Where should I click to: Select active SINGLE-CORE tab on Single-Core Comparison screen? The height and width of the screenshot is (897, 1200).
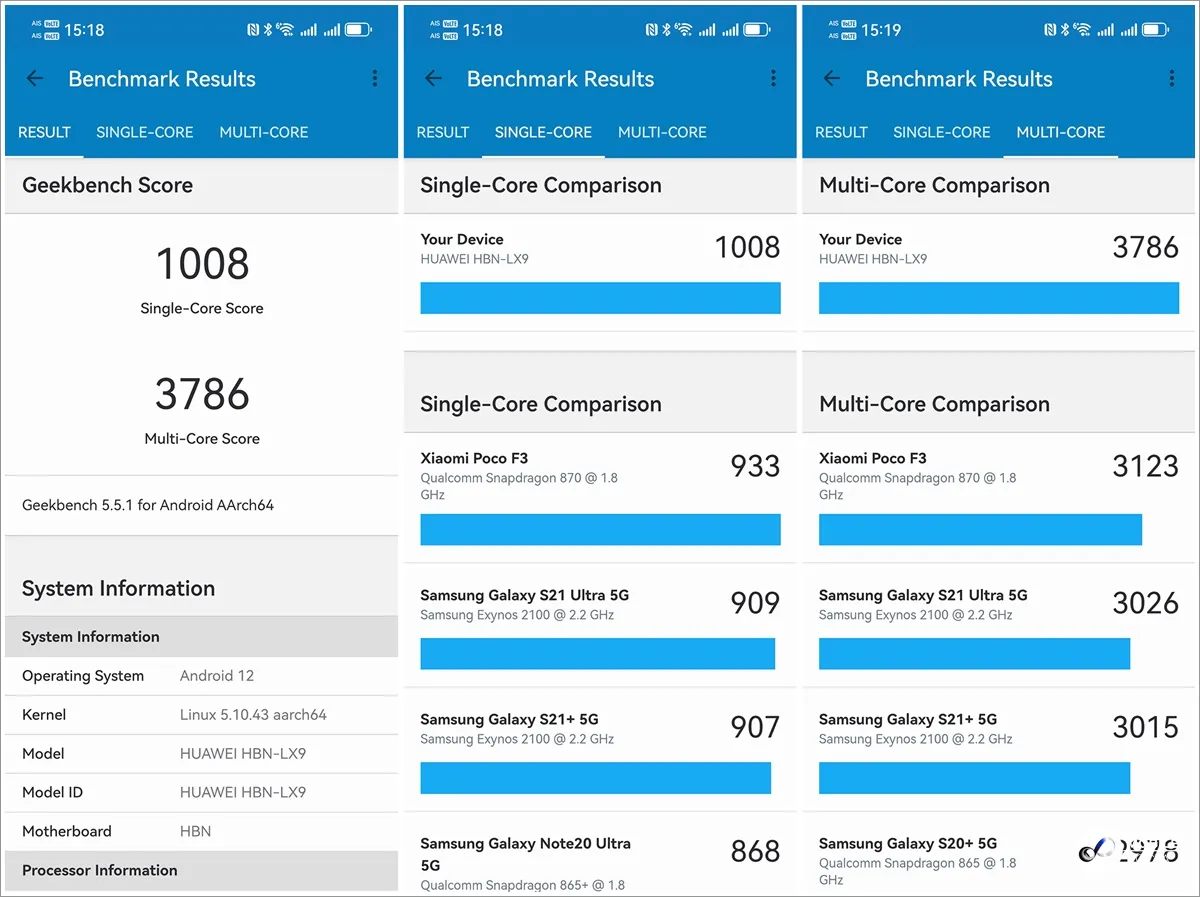pyautogui.click(x=543, y=132)
